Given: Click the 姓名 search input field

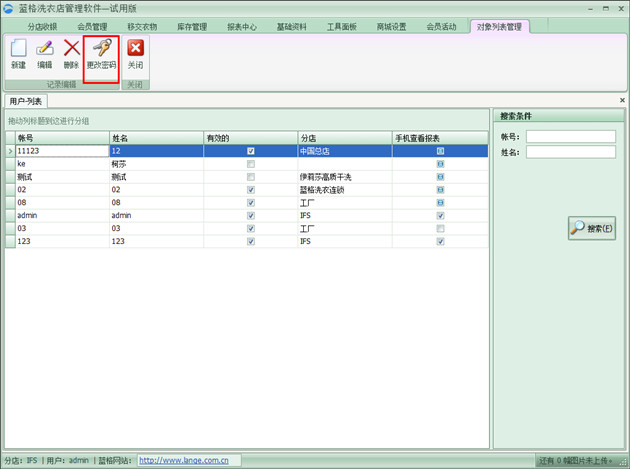Looking at the screenshot, I should point(570,152).
